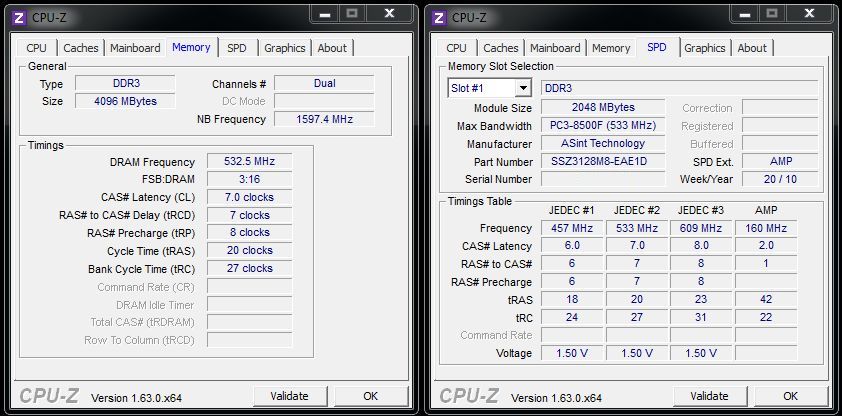The height and width of the screenshot is (416, 842).
Task: Open Caches tab in right window
Action: click(500, 48)
